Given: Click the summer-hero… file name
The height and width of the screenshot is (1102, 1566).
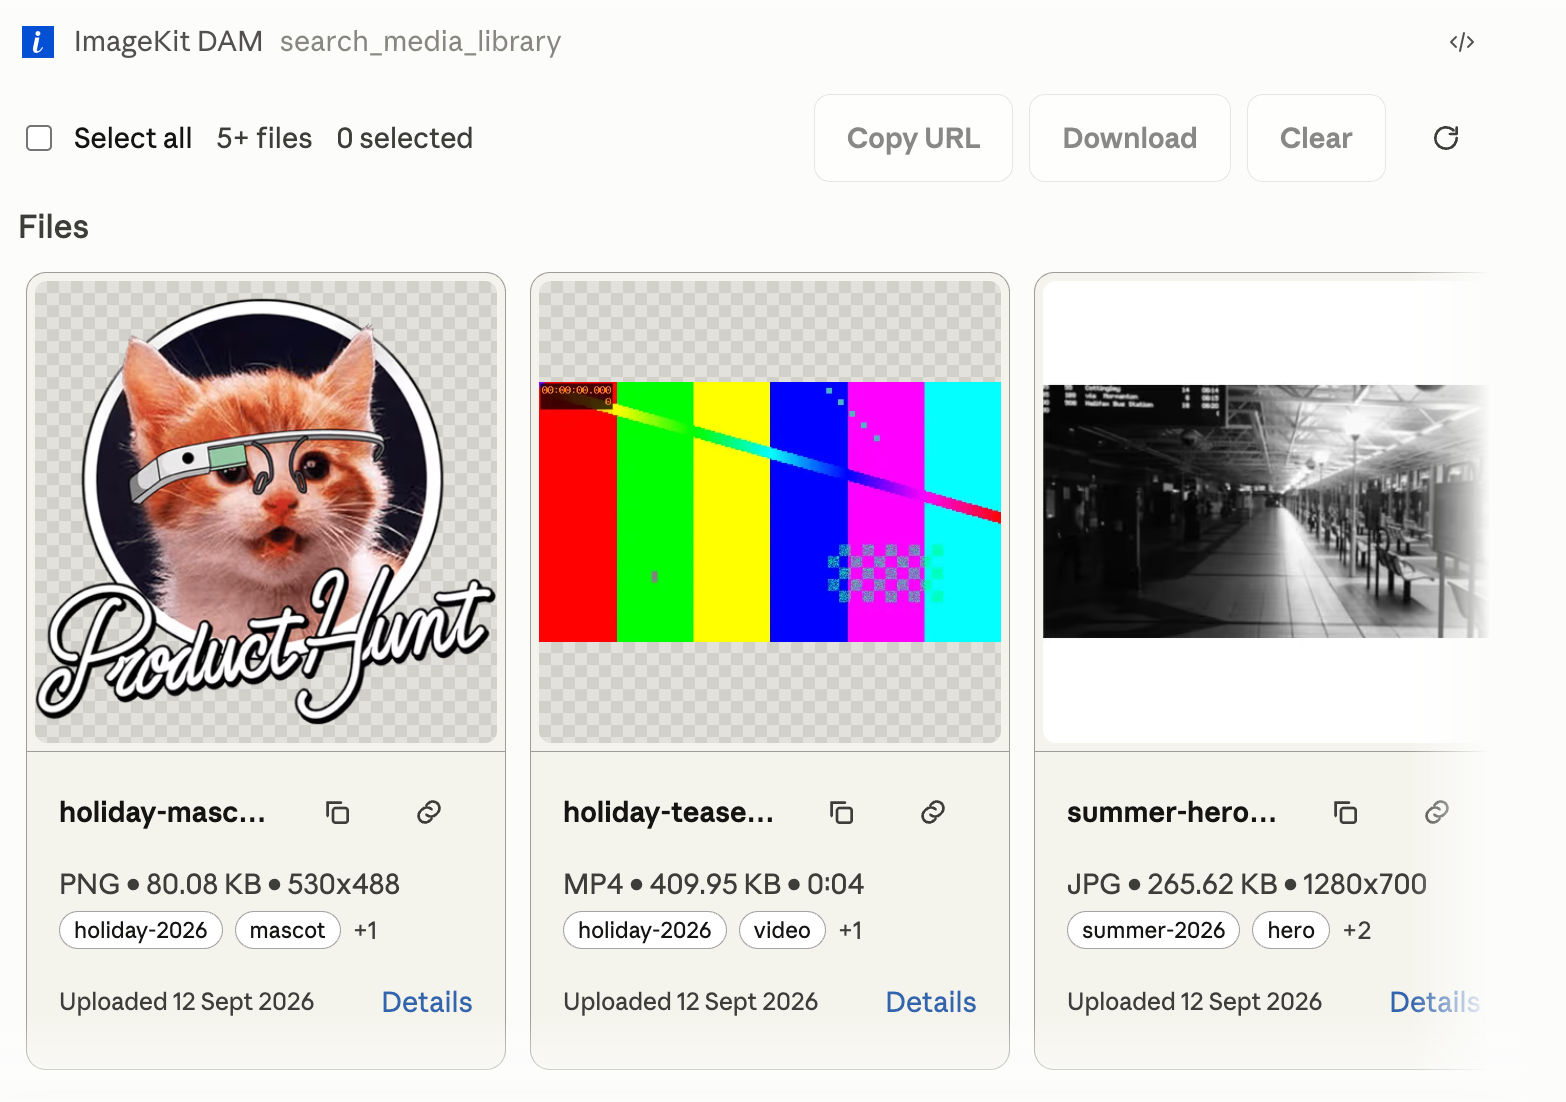Looking at the screenshot, I should pyautogui.click(x=1171, y=812).
